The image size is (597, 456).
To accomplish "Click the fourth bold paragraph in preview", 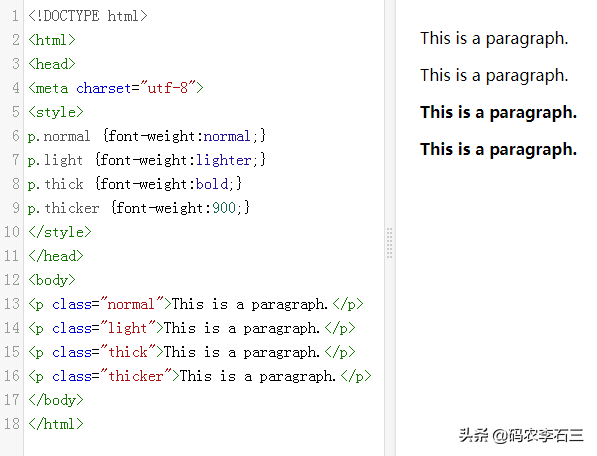I will [498, 150].
